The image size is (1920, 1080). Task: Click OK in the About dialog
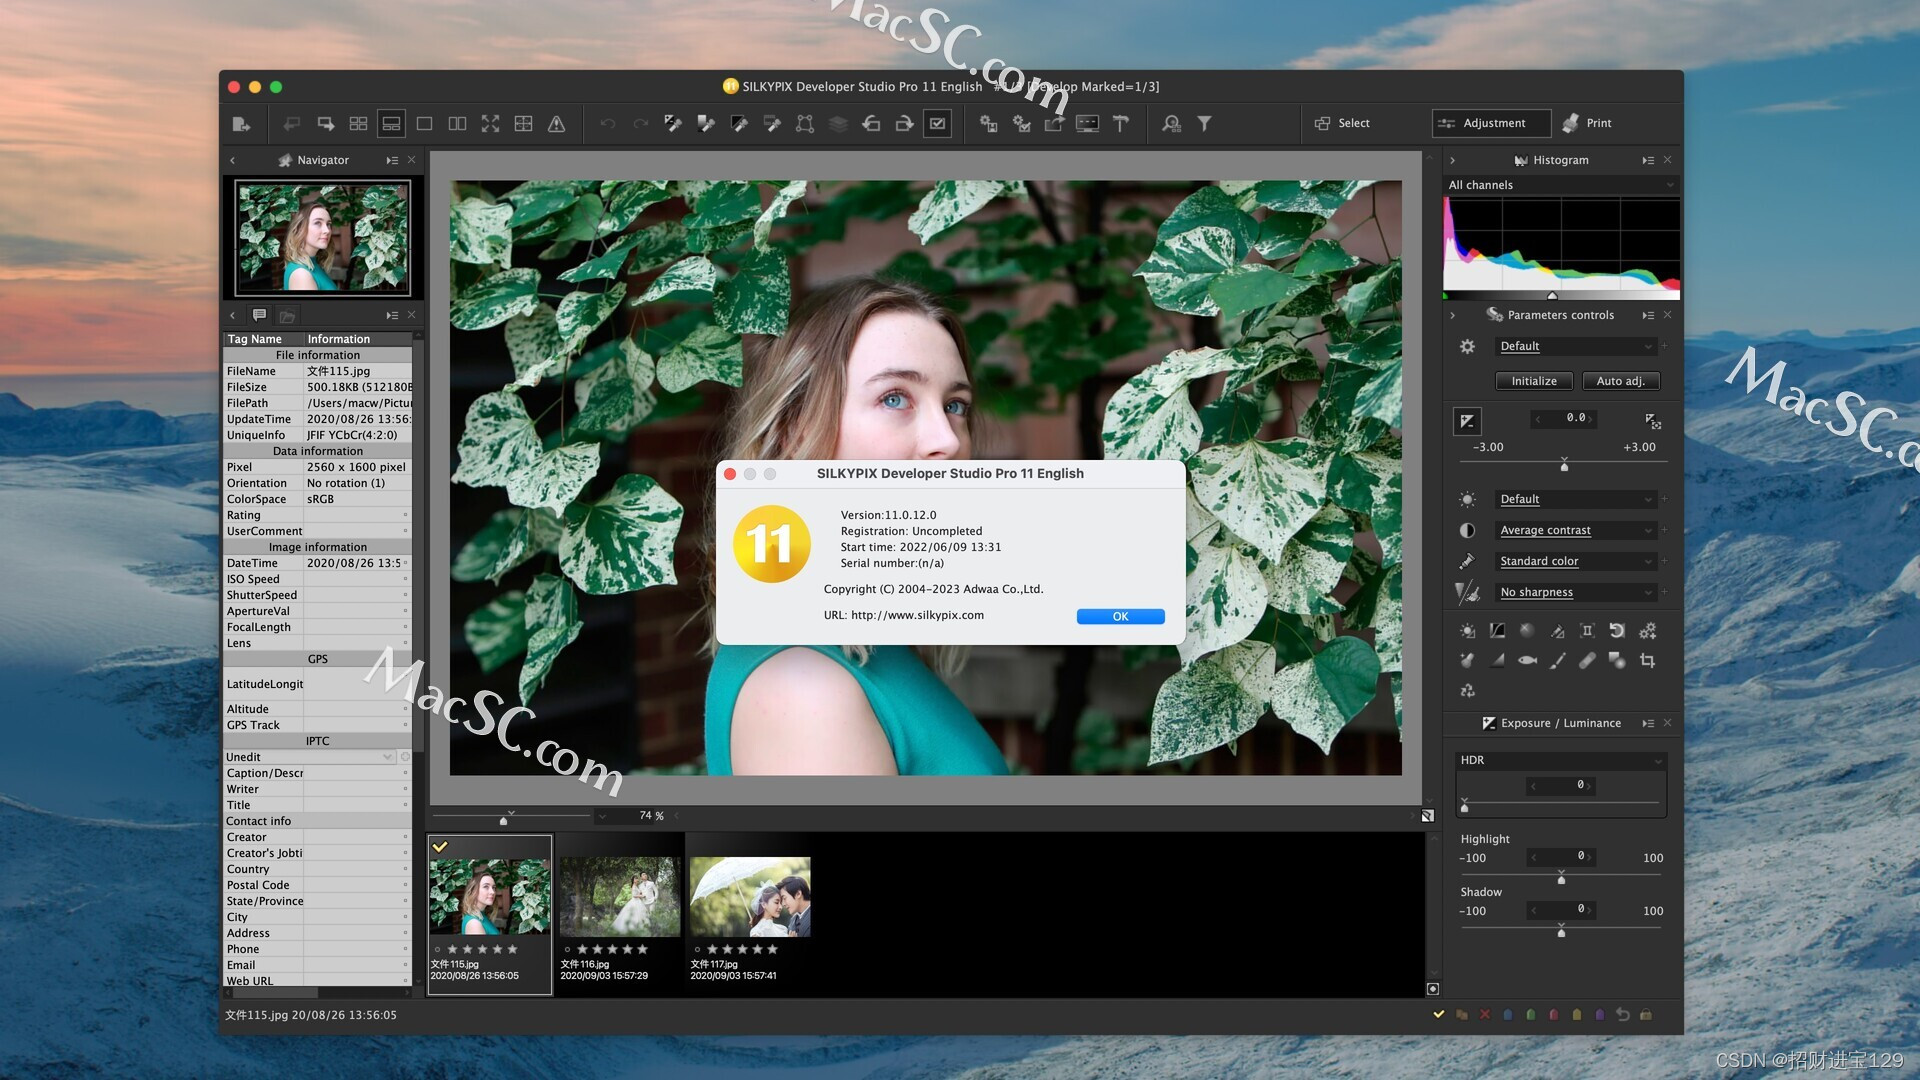point(1120,617)
